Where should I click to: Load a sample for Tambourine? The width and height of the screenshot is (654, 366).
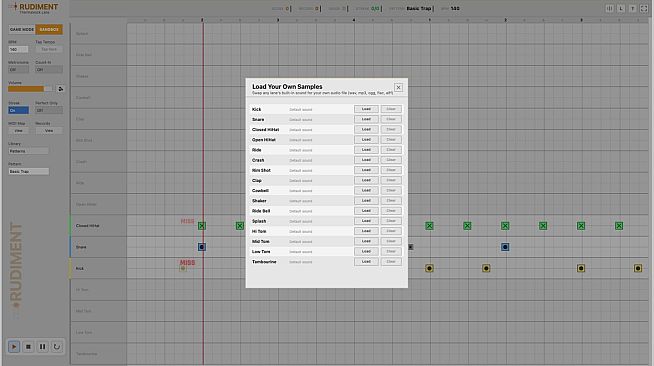pyautogui.click(x=366, y=261)
